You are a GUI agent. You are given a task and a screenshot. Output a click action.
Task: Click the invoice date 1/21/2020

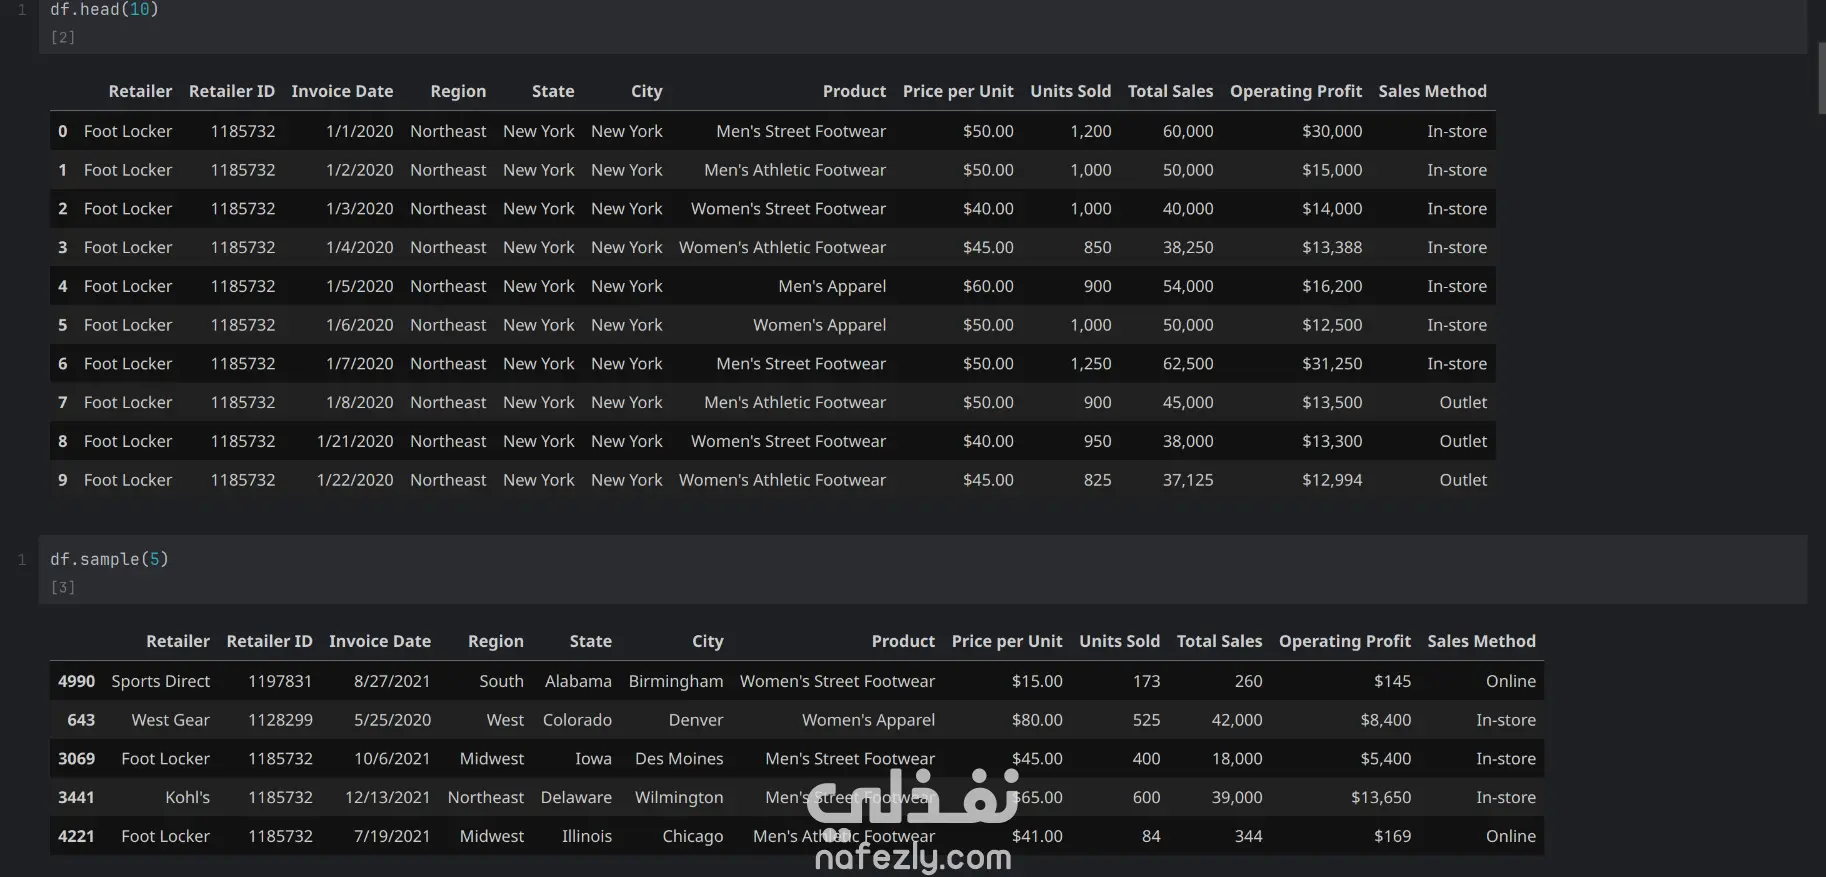coord(355,441)
